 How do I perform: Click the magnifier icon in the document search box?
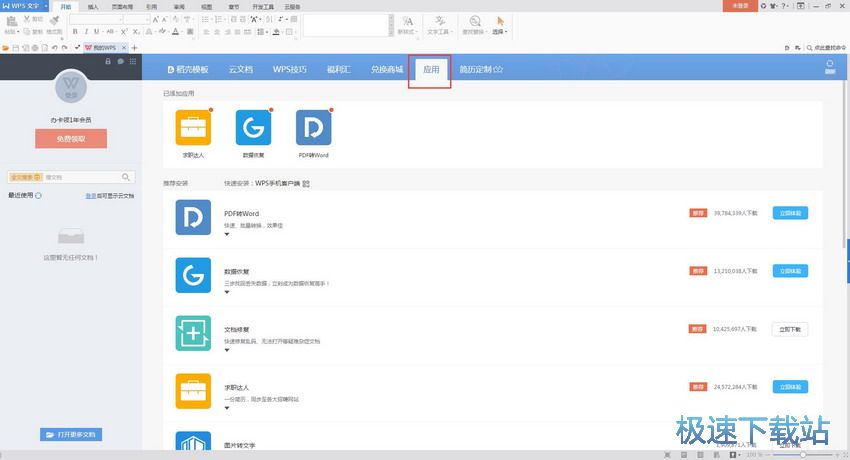[126, 177]
